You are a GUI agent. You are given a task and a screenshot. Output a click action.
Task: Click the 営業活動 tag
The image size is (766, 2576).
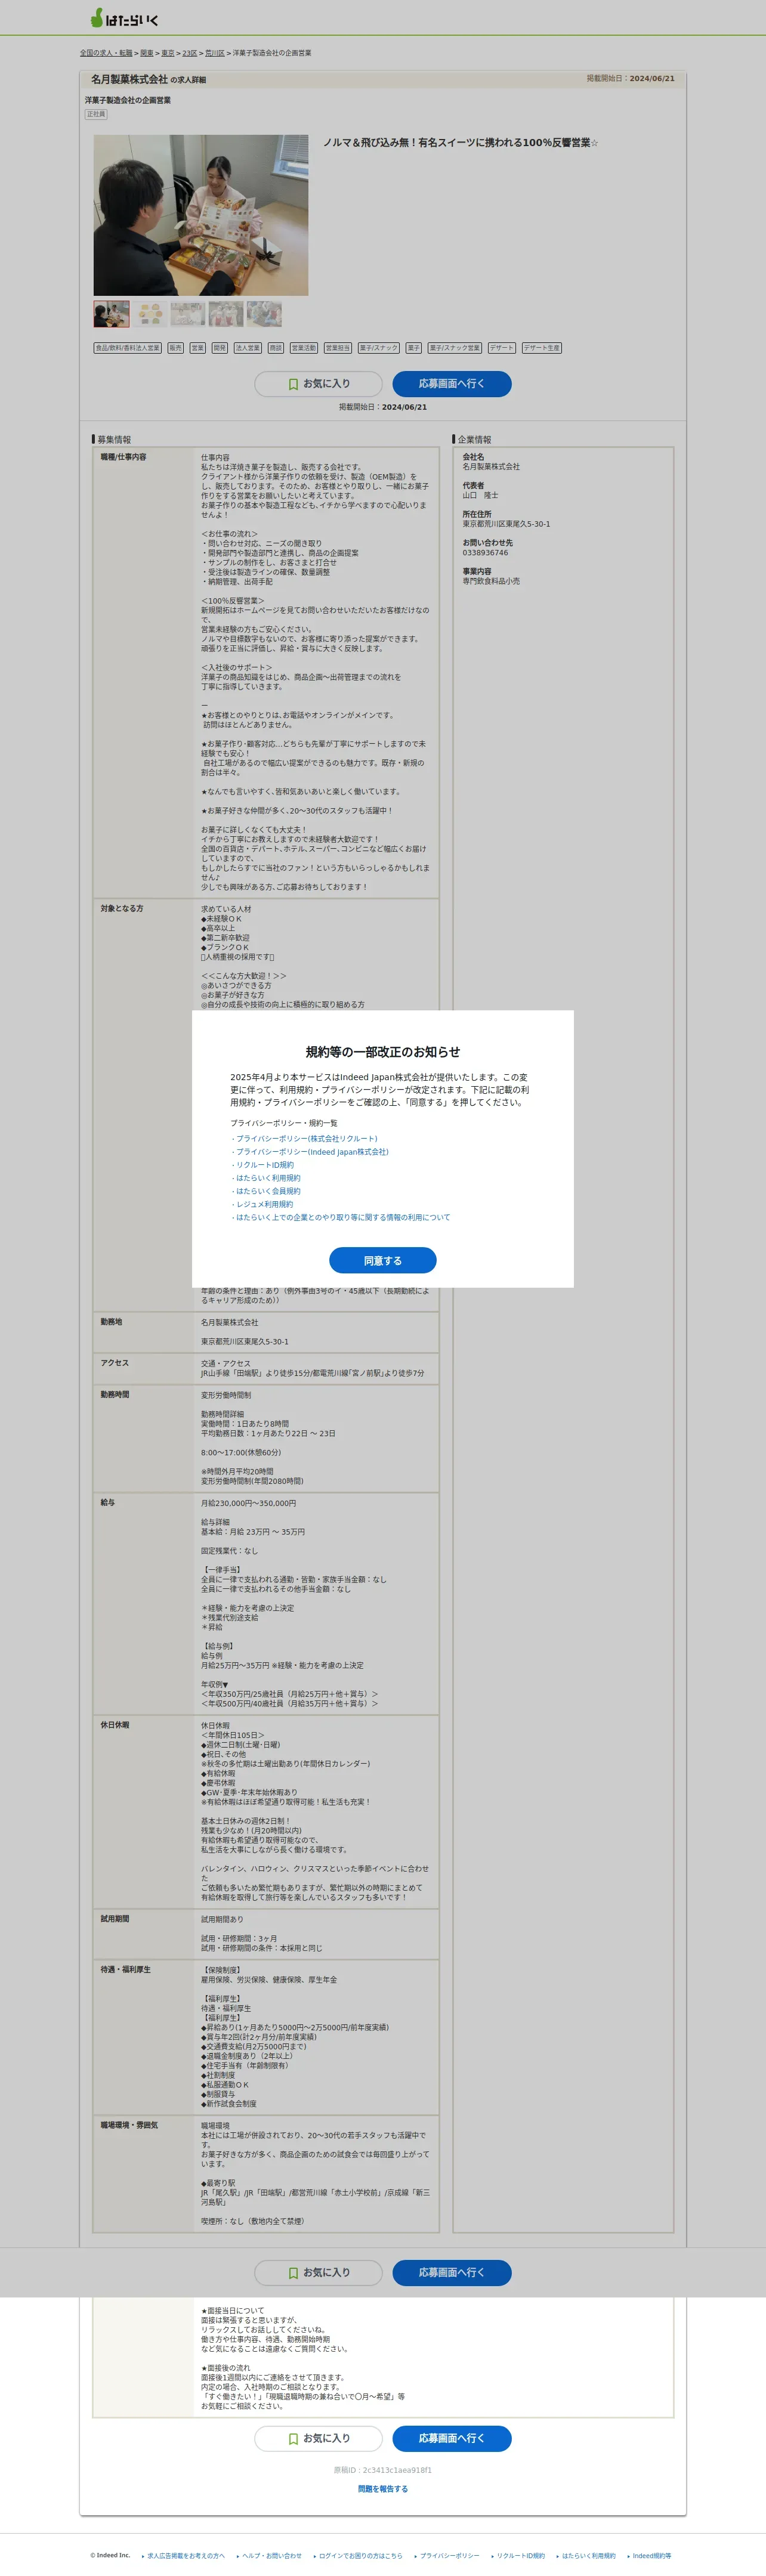pyautogui.click(x=304, y=348)
